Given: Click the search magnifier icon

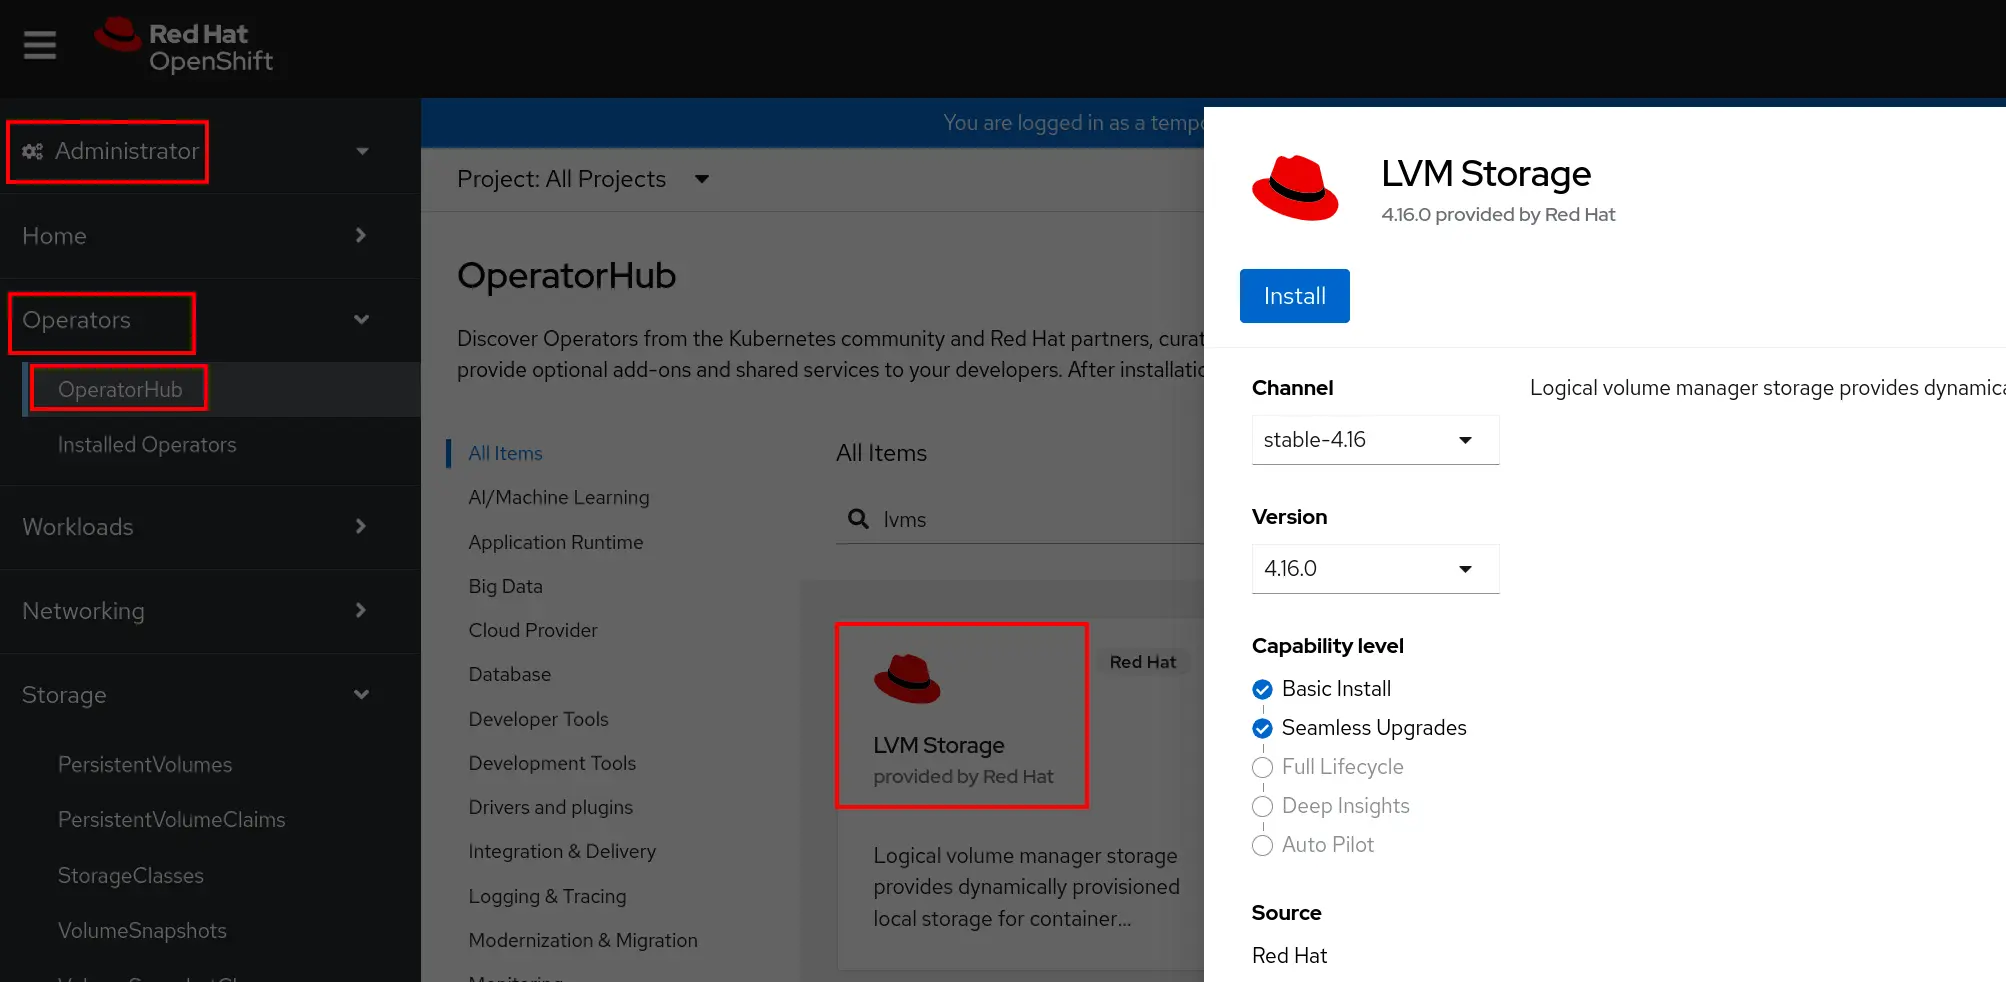Looking at the screenshot, I should coord(858,519).
